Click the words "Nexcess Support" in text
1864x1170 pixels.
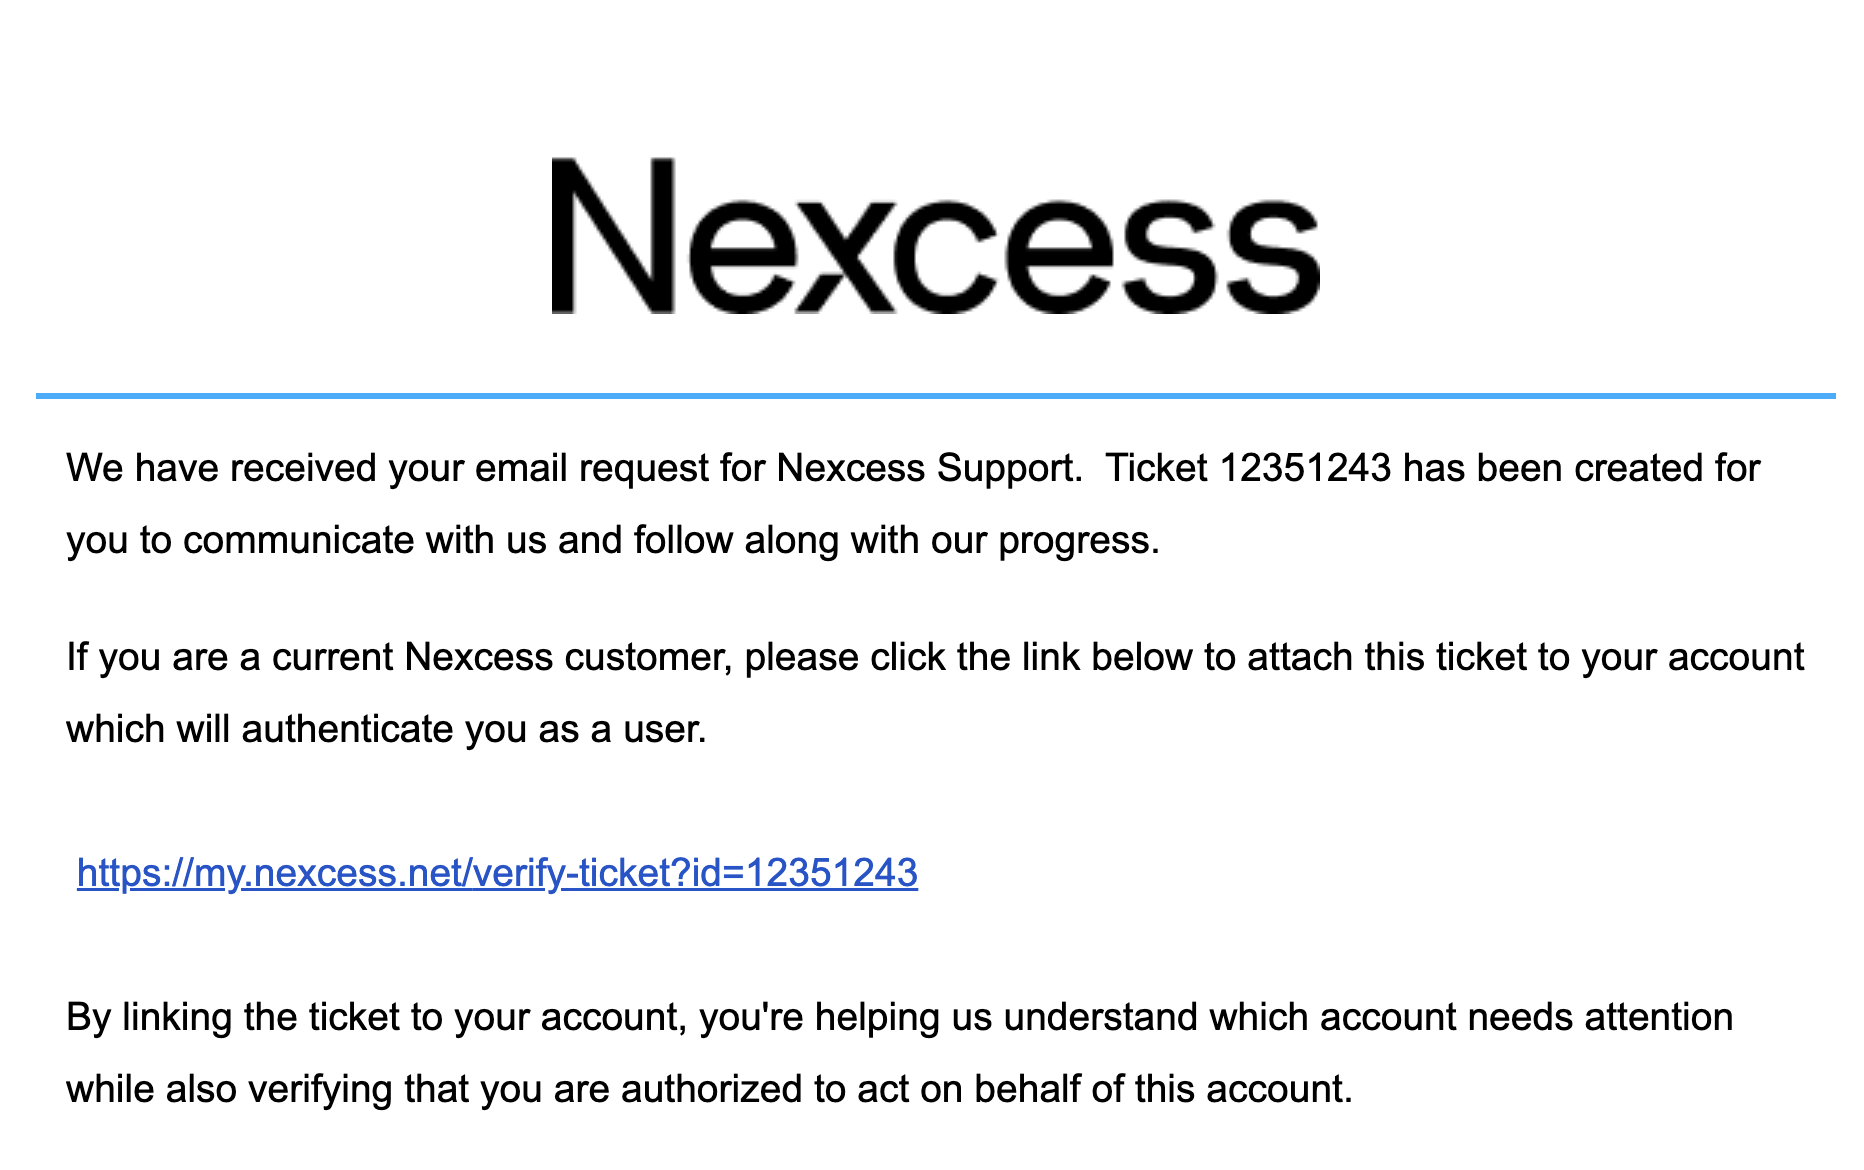point(926,468)
